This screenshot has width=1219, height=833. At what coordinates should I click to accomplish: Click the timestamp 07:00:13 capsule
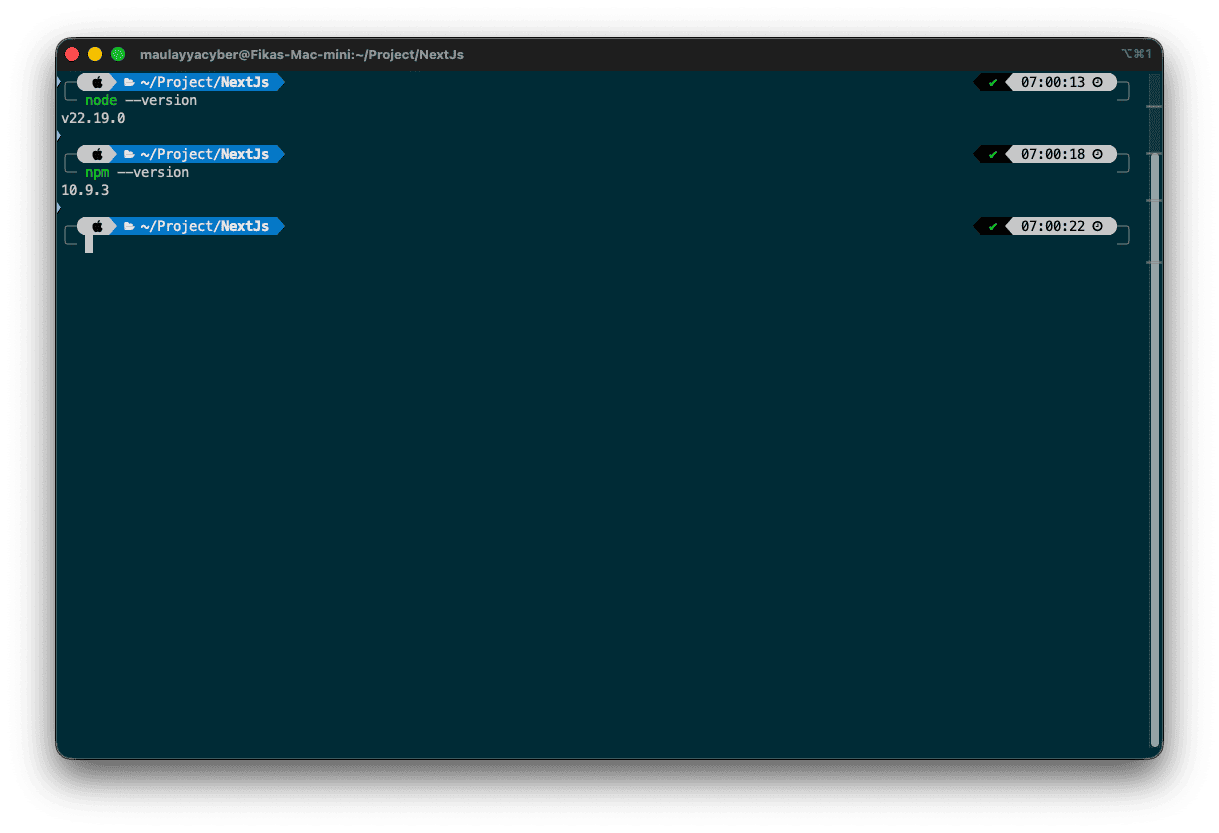pos(1055,82)
